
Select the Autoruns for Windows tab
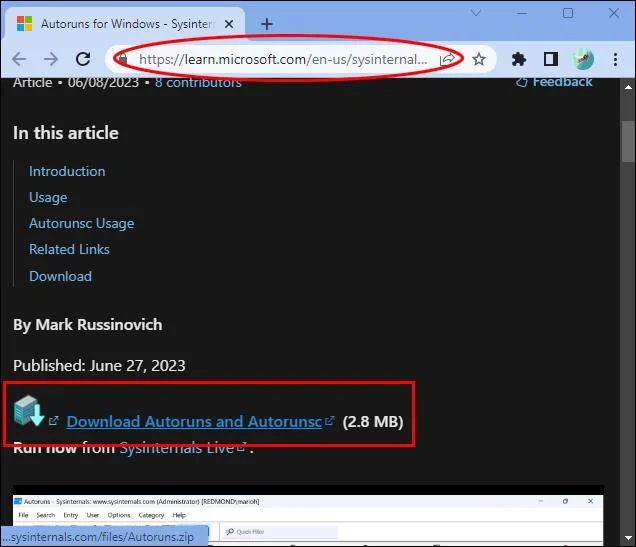coord(124,24)
